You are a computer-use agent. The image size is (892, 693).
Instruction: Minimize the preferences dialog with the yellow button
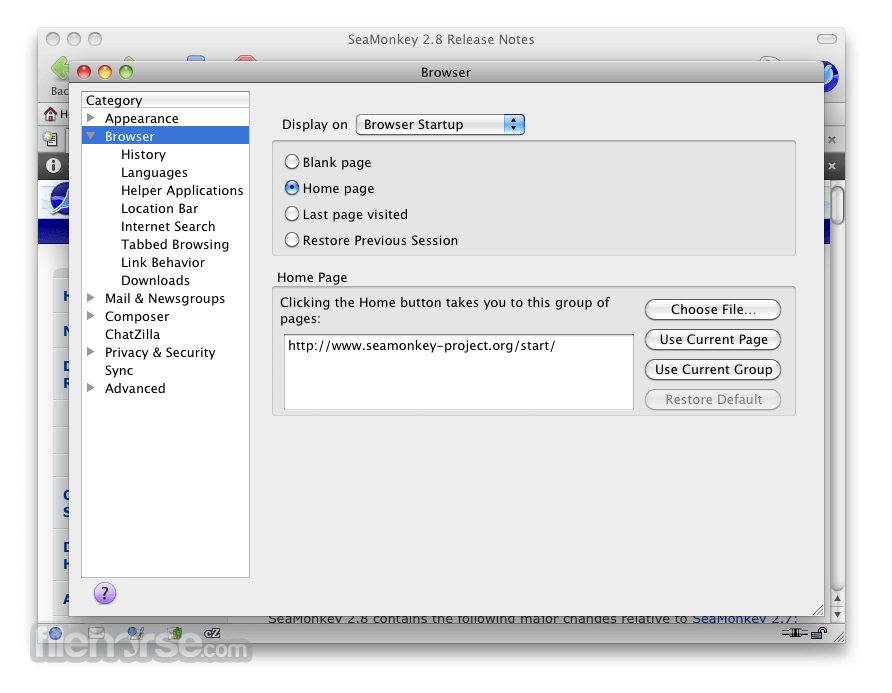[x=105, y=72]
